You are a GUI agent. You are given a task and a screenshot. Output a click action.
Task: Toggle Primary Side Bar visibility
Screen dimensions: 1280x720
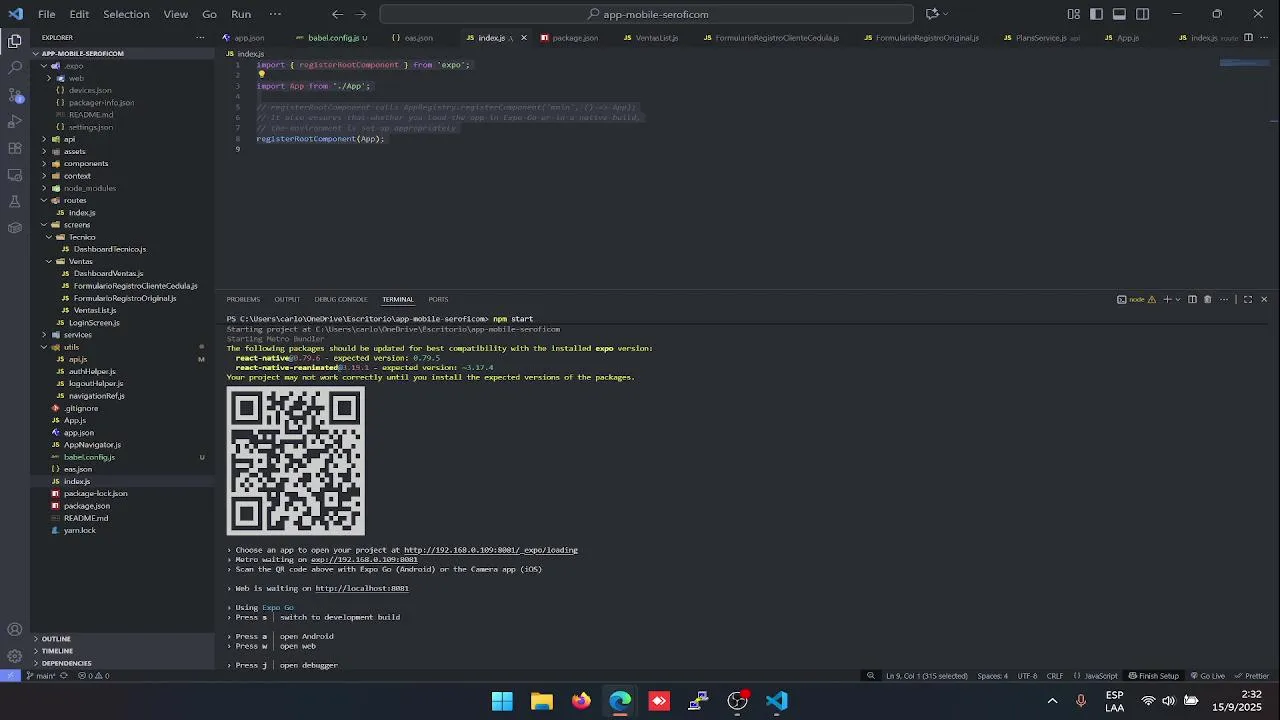pyautogui.click(x=1096, y=14)
